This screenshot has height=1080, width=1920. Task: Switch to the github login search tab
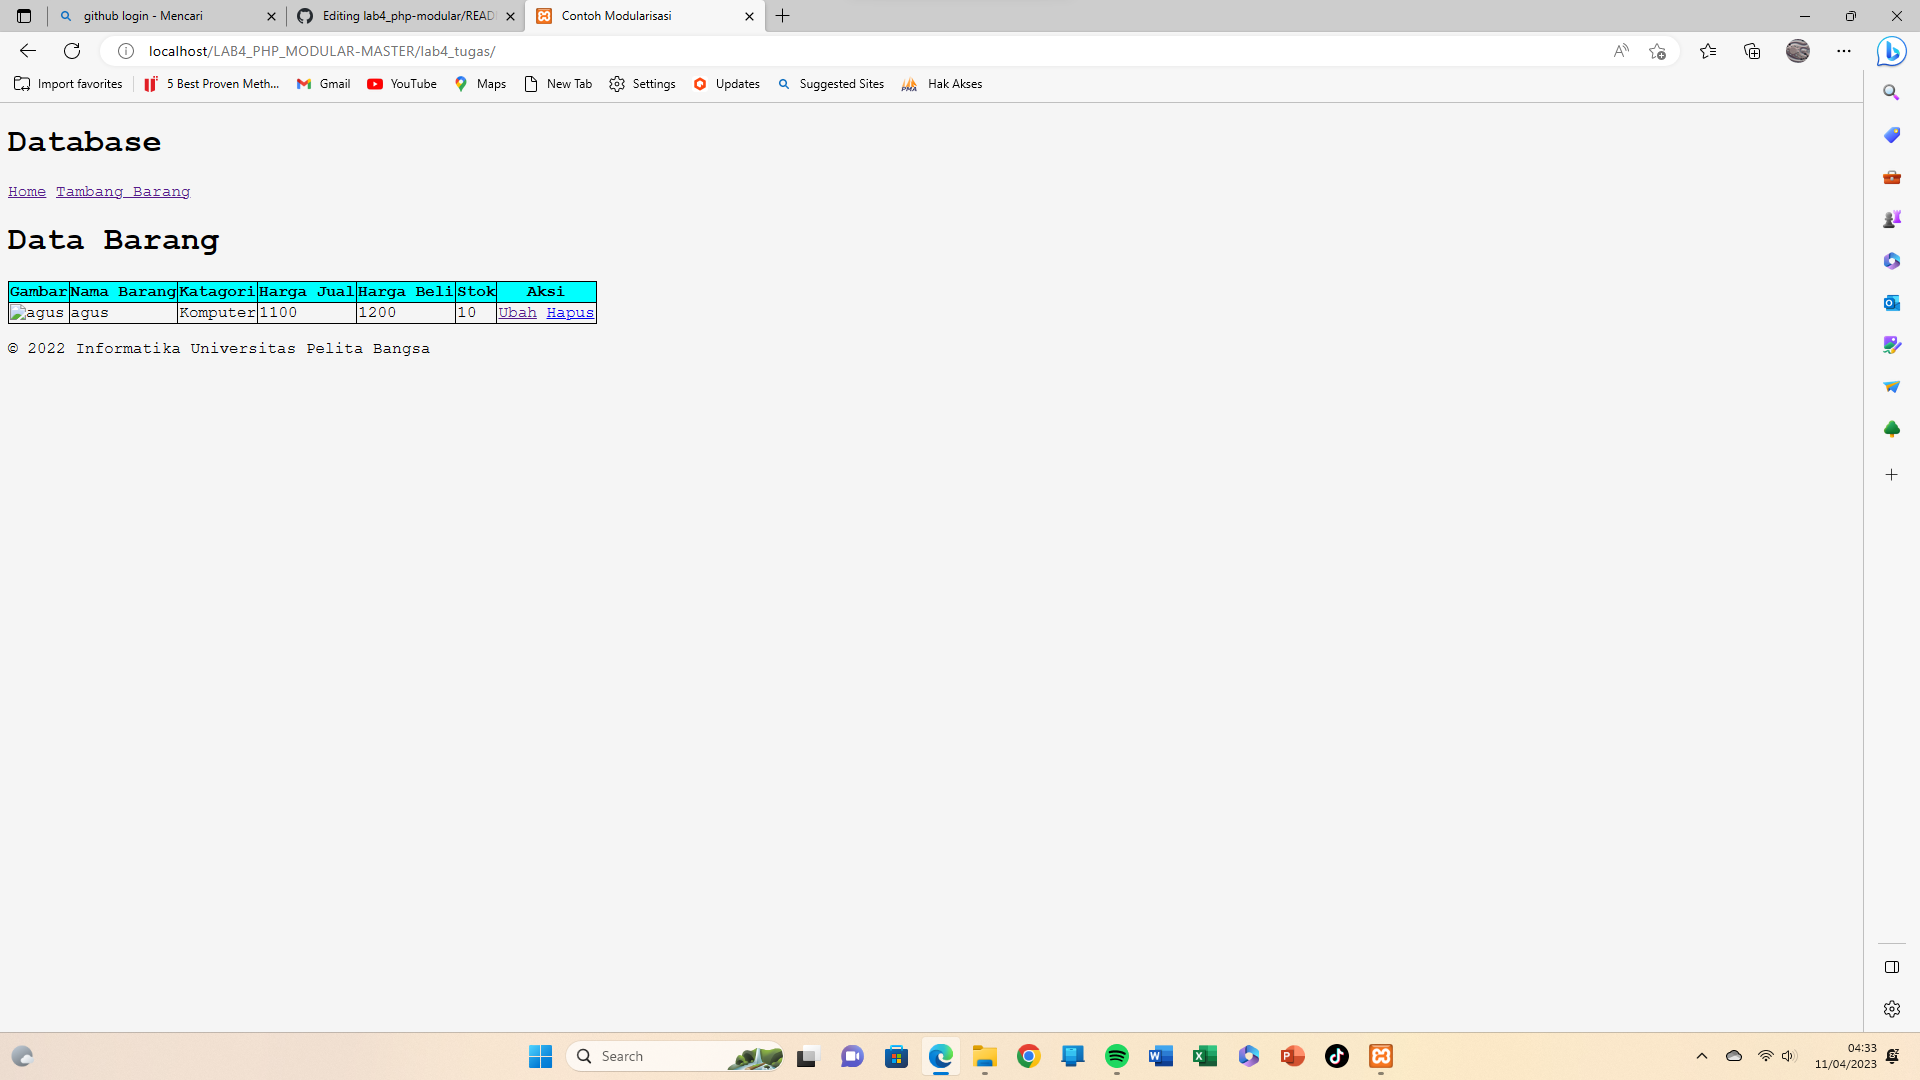coord(166,16)
